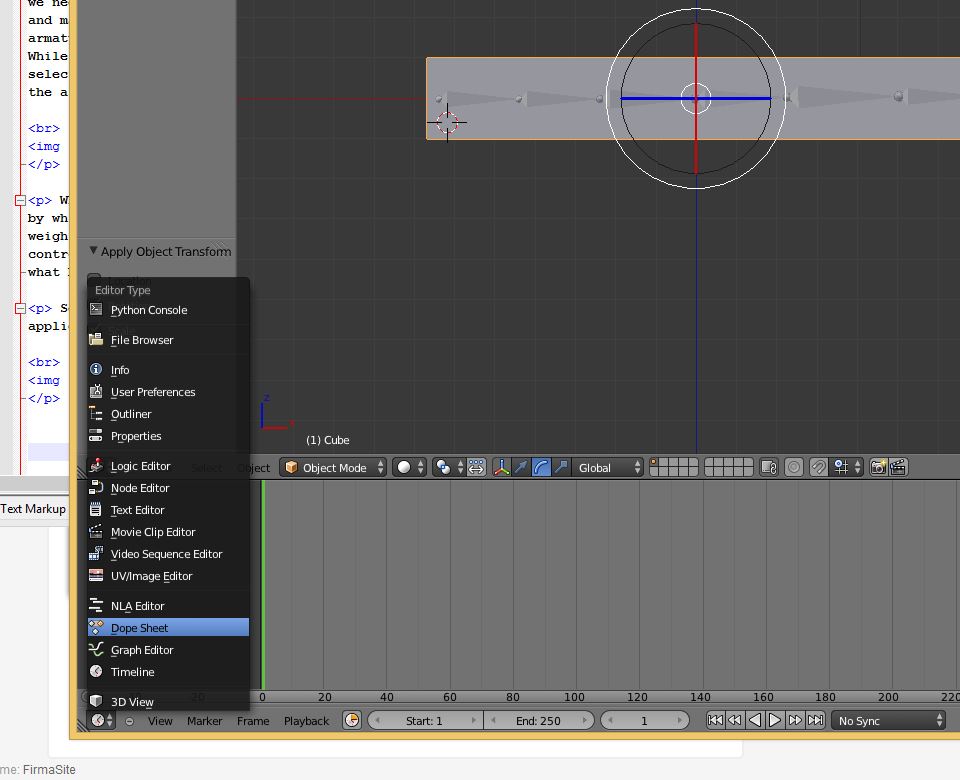The image size is (960, 780).
Task: Switch to UV/Image Editor
Action: click(x=168, y=576)
